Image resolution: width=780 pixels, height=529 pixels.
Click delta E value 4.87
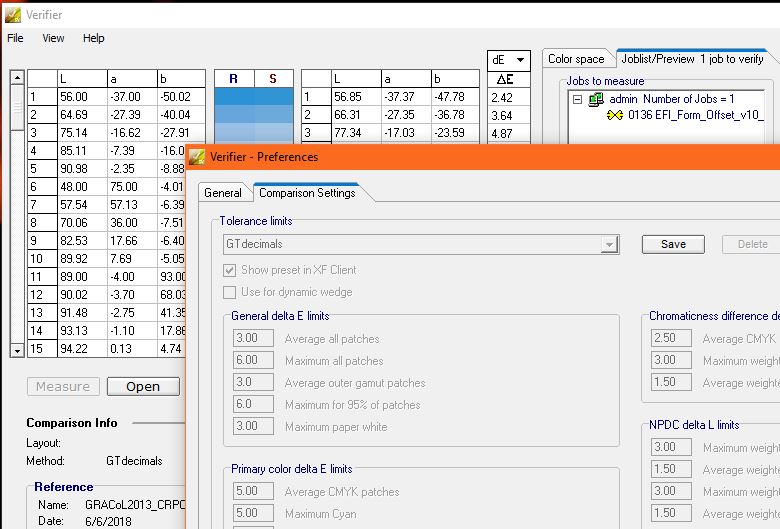(509, 133)
